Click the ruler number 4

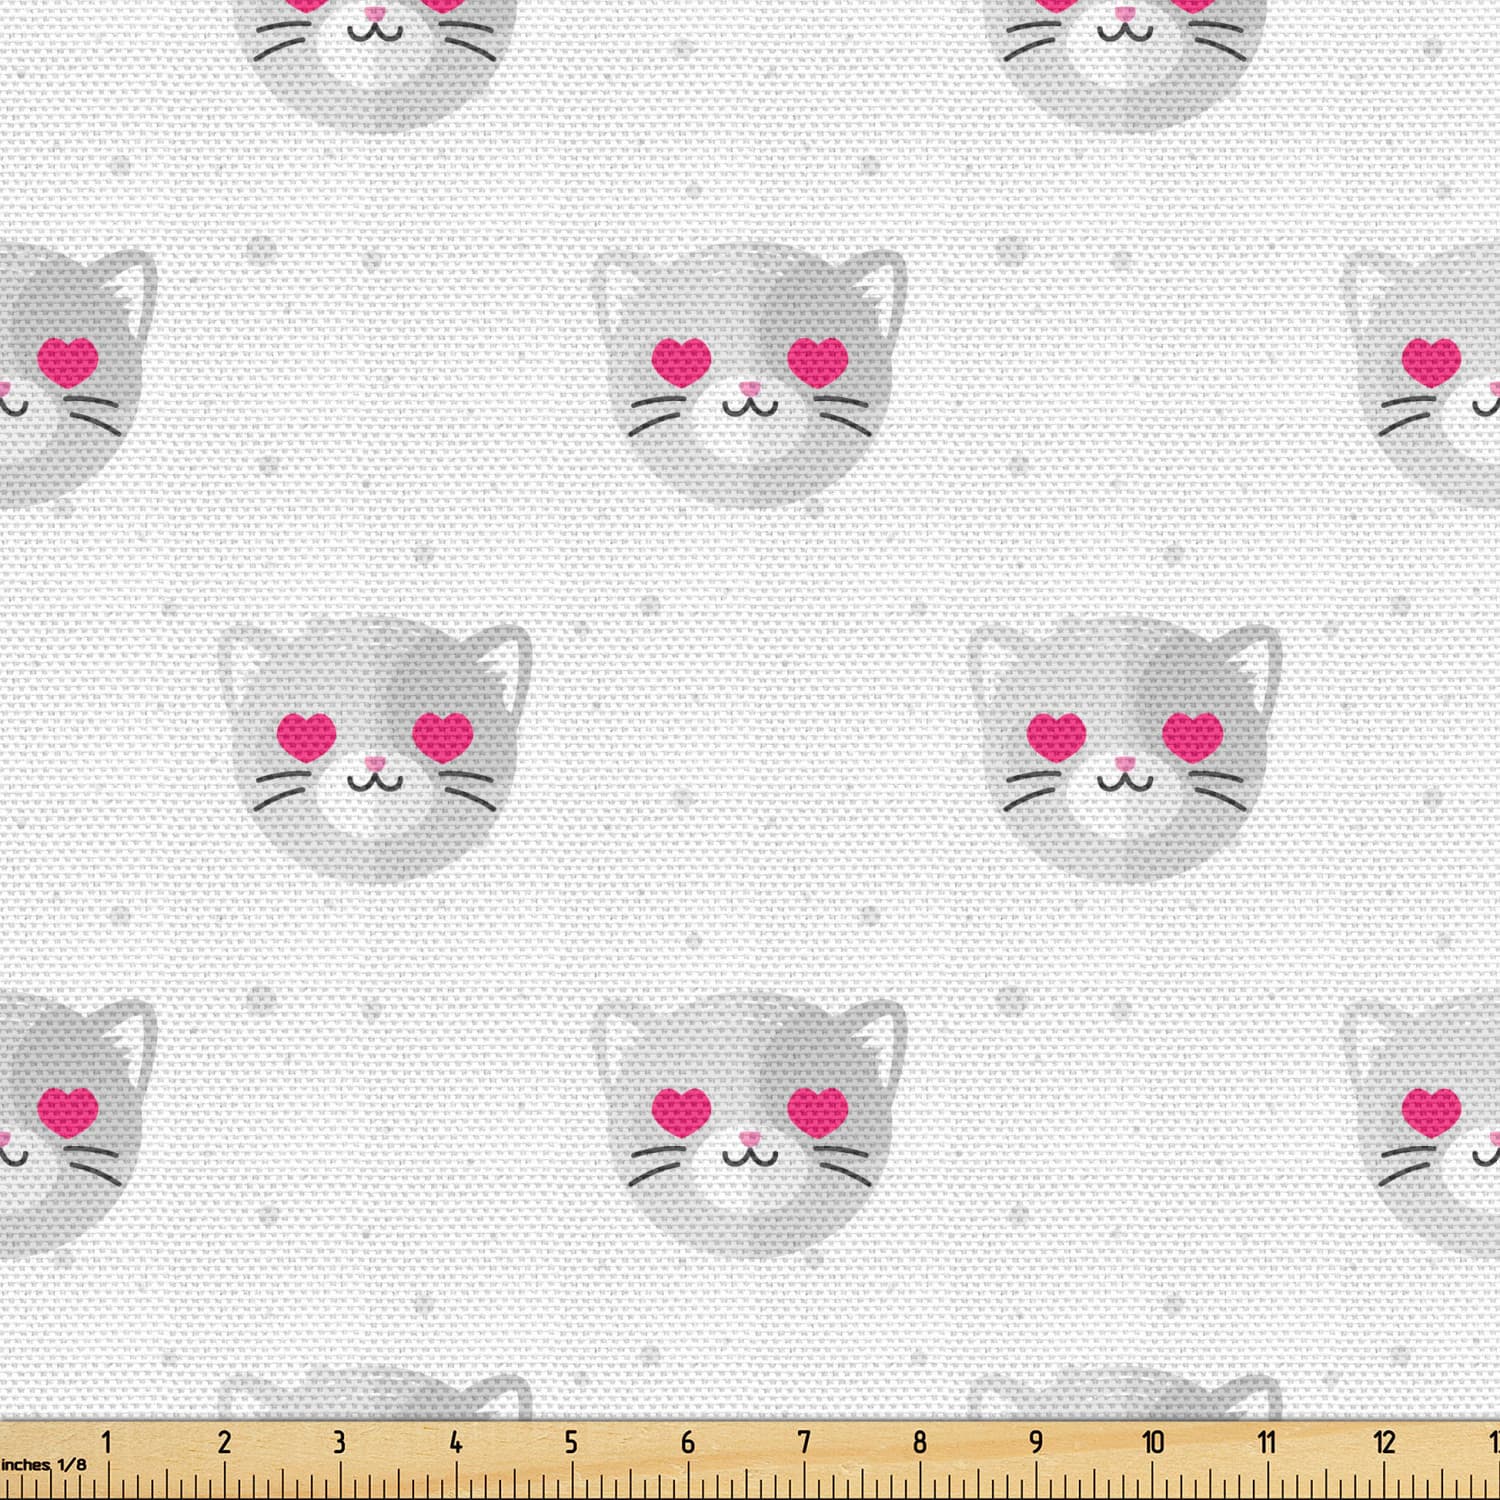pyautogui.click(x=455, y=1443)
